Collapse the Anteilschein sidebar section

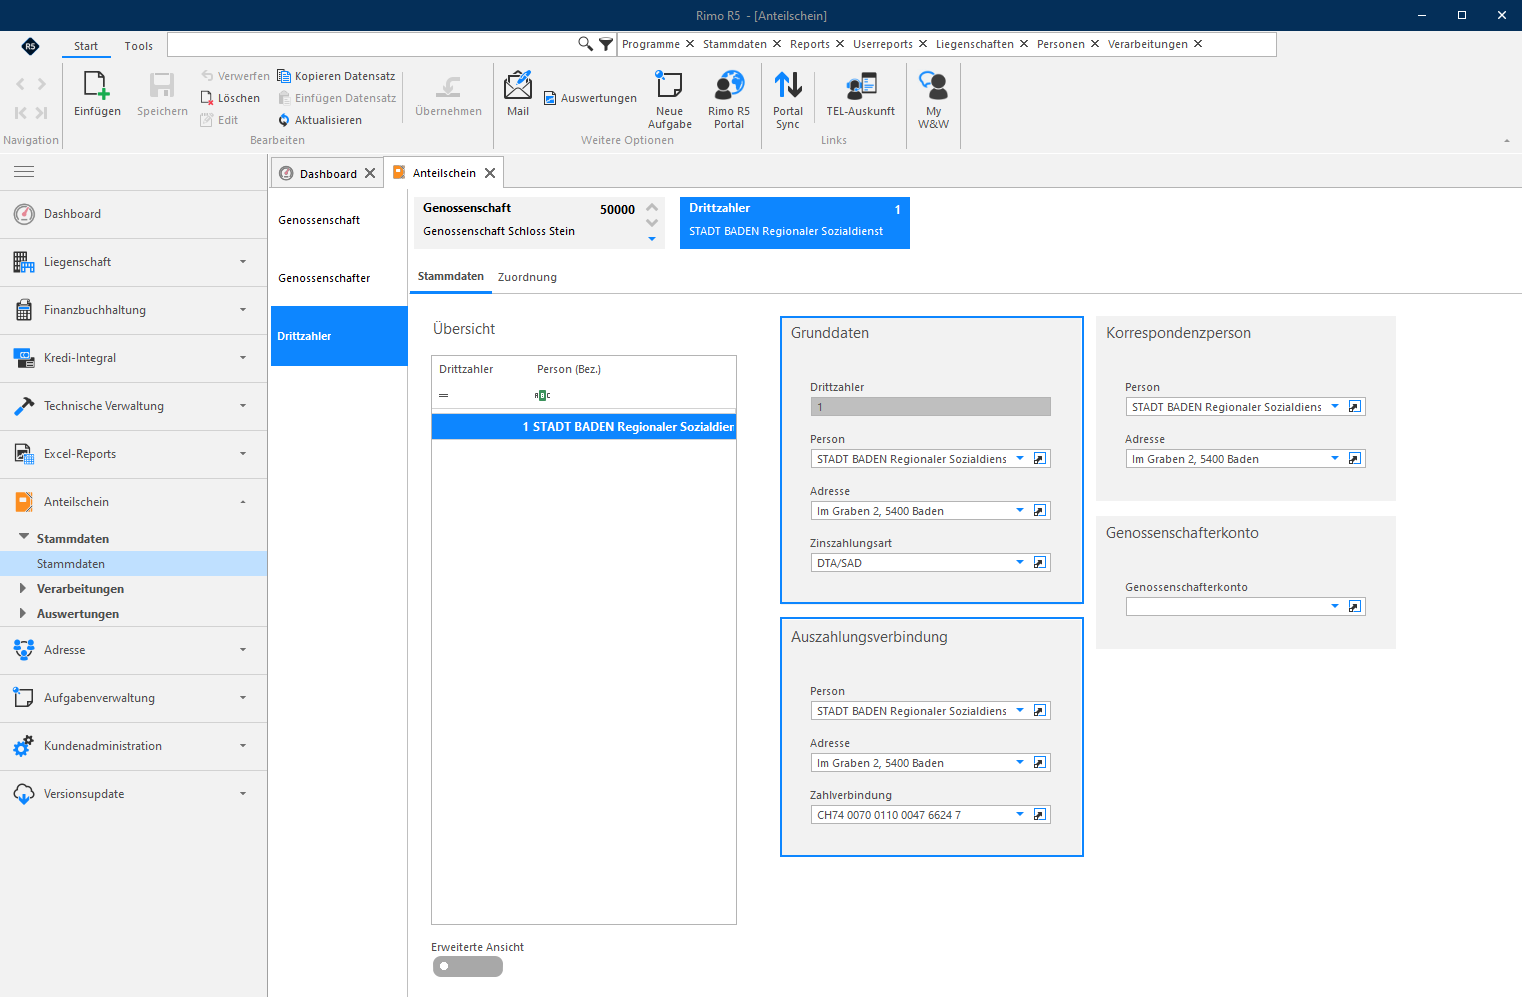point(133,502)
